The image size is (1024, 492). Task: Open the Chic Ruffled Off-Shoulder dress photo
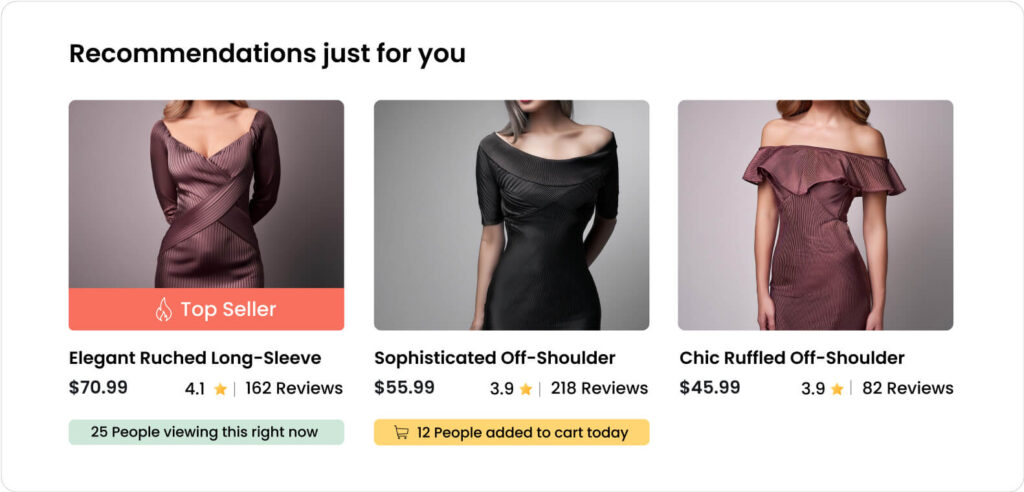pyautogui.click(x=815, y=214)
